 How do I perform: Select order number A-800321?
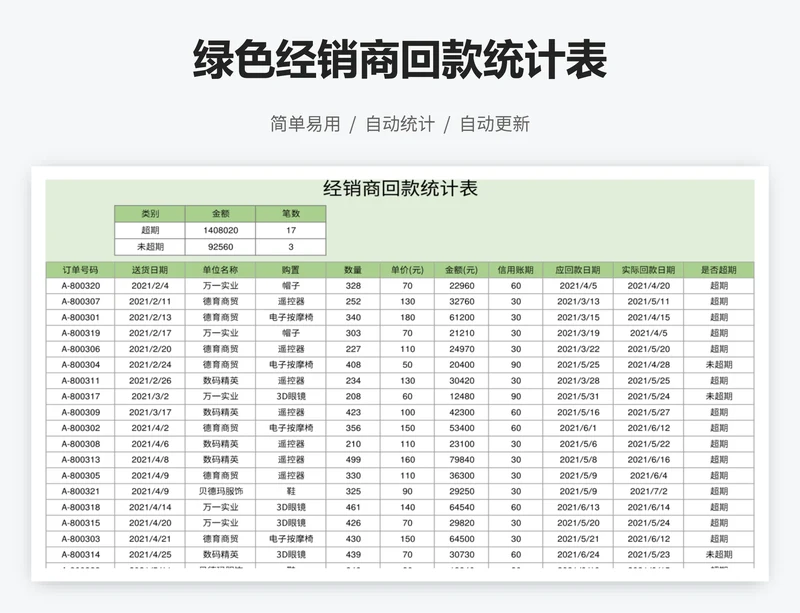pos(81,492)
